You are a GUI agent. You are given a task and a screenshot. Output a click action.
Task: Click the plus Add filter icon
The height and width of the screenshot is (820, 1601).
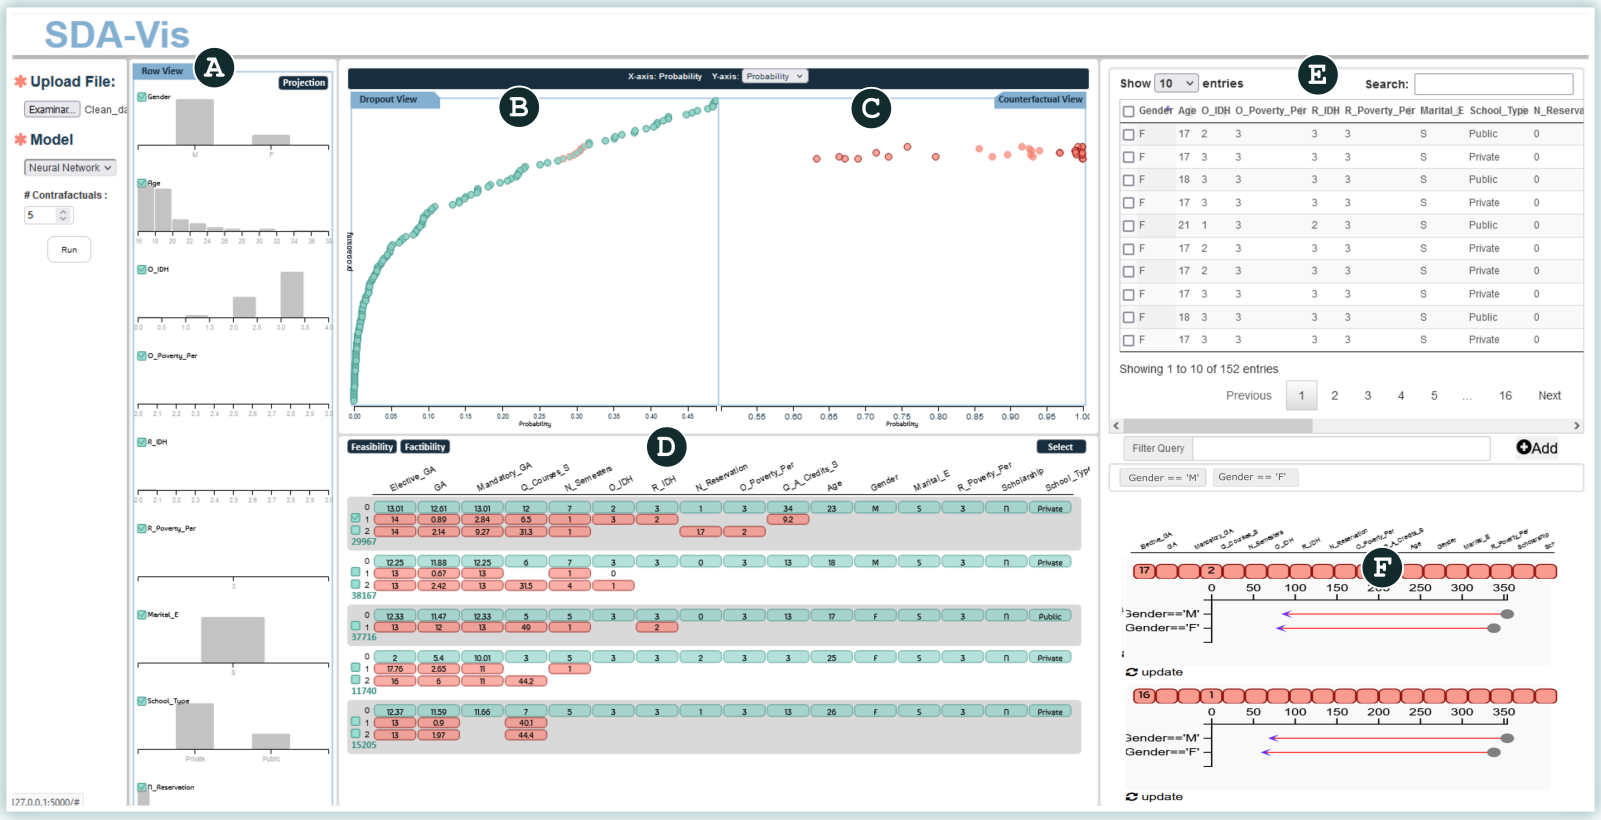point(1523,448)
